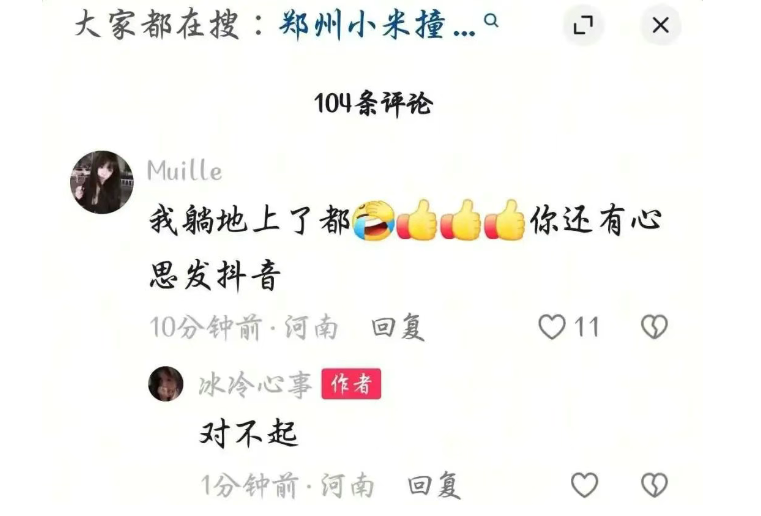Click the like count 11

point(586,327)
